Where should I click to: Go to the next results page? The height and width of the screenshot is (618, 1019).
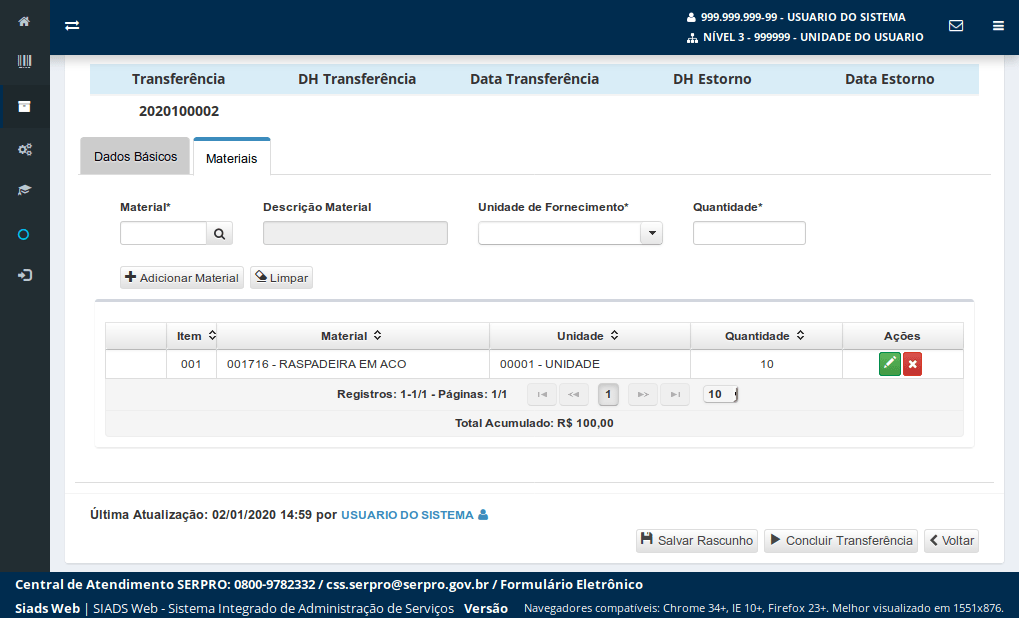click(643, 394)
